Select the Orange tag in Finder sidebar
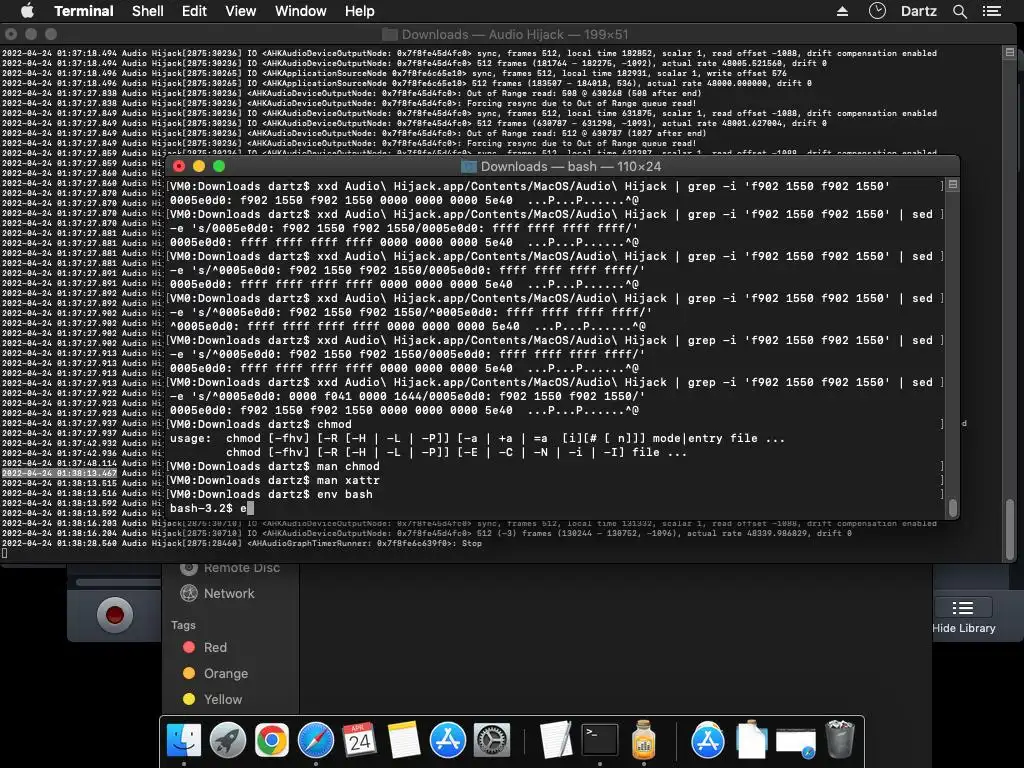1024x768 pixels. 225,673
